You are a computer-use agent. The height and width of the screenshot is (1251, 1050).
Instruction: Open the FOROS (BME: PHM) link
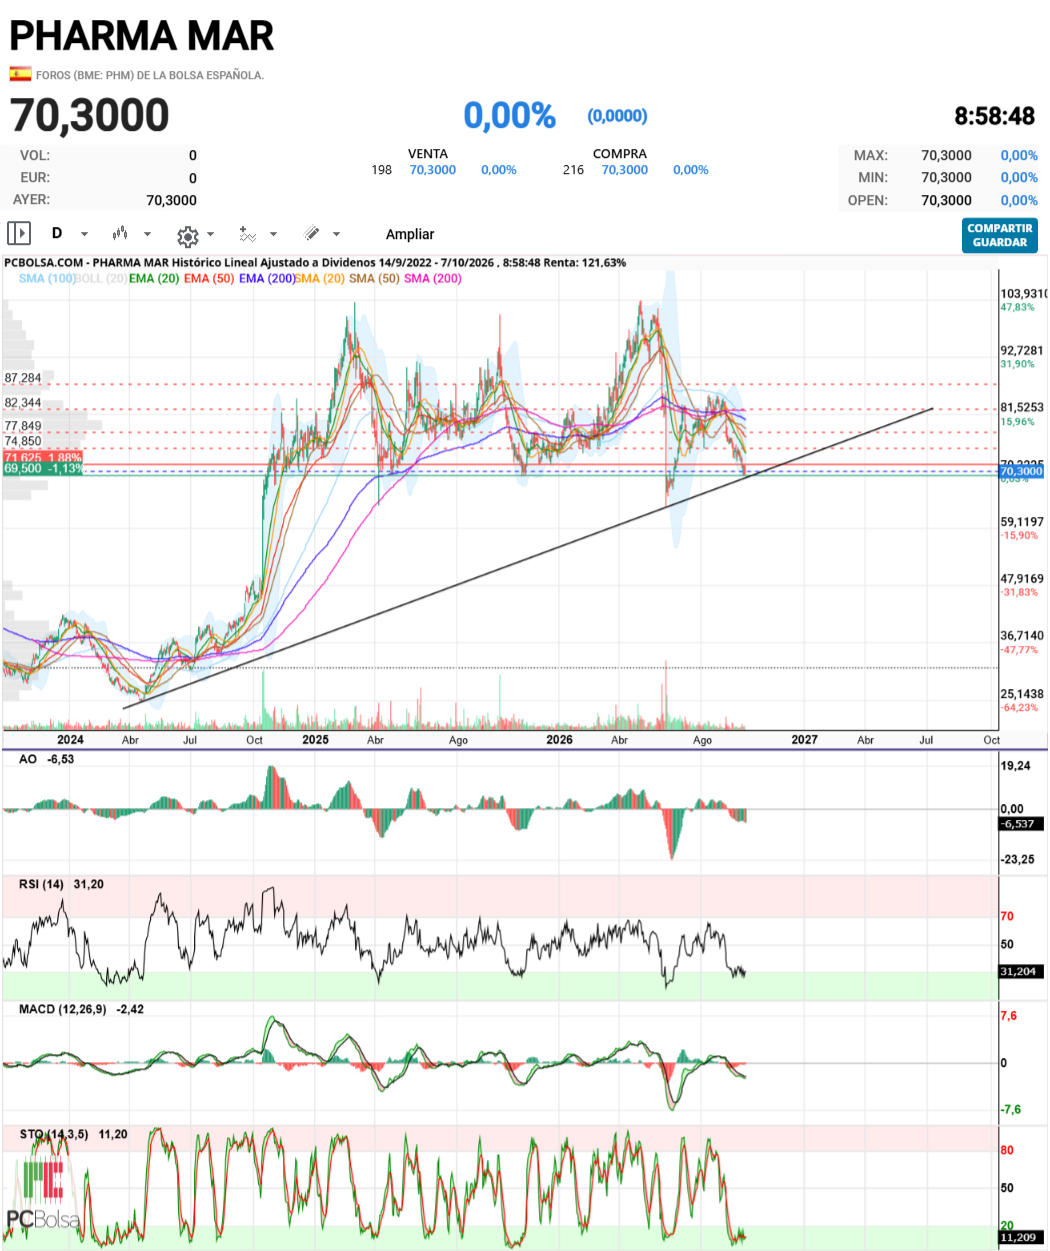pyautogui.click(x=150, y=75)
